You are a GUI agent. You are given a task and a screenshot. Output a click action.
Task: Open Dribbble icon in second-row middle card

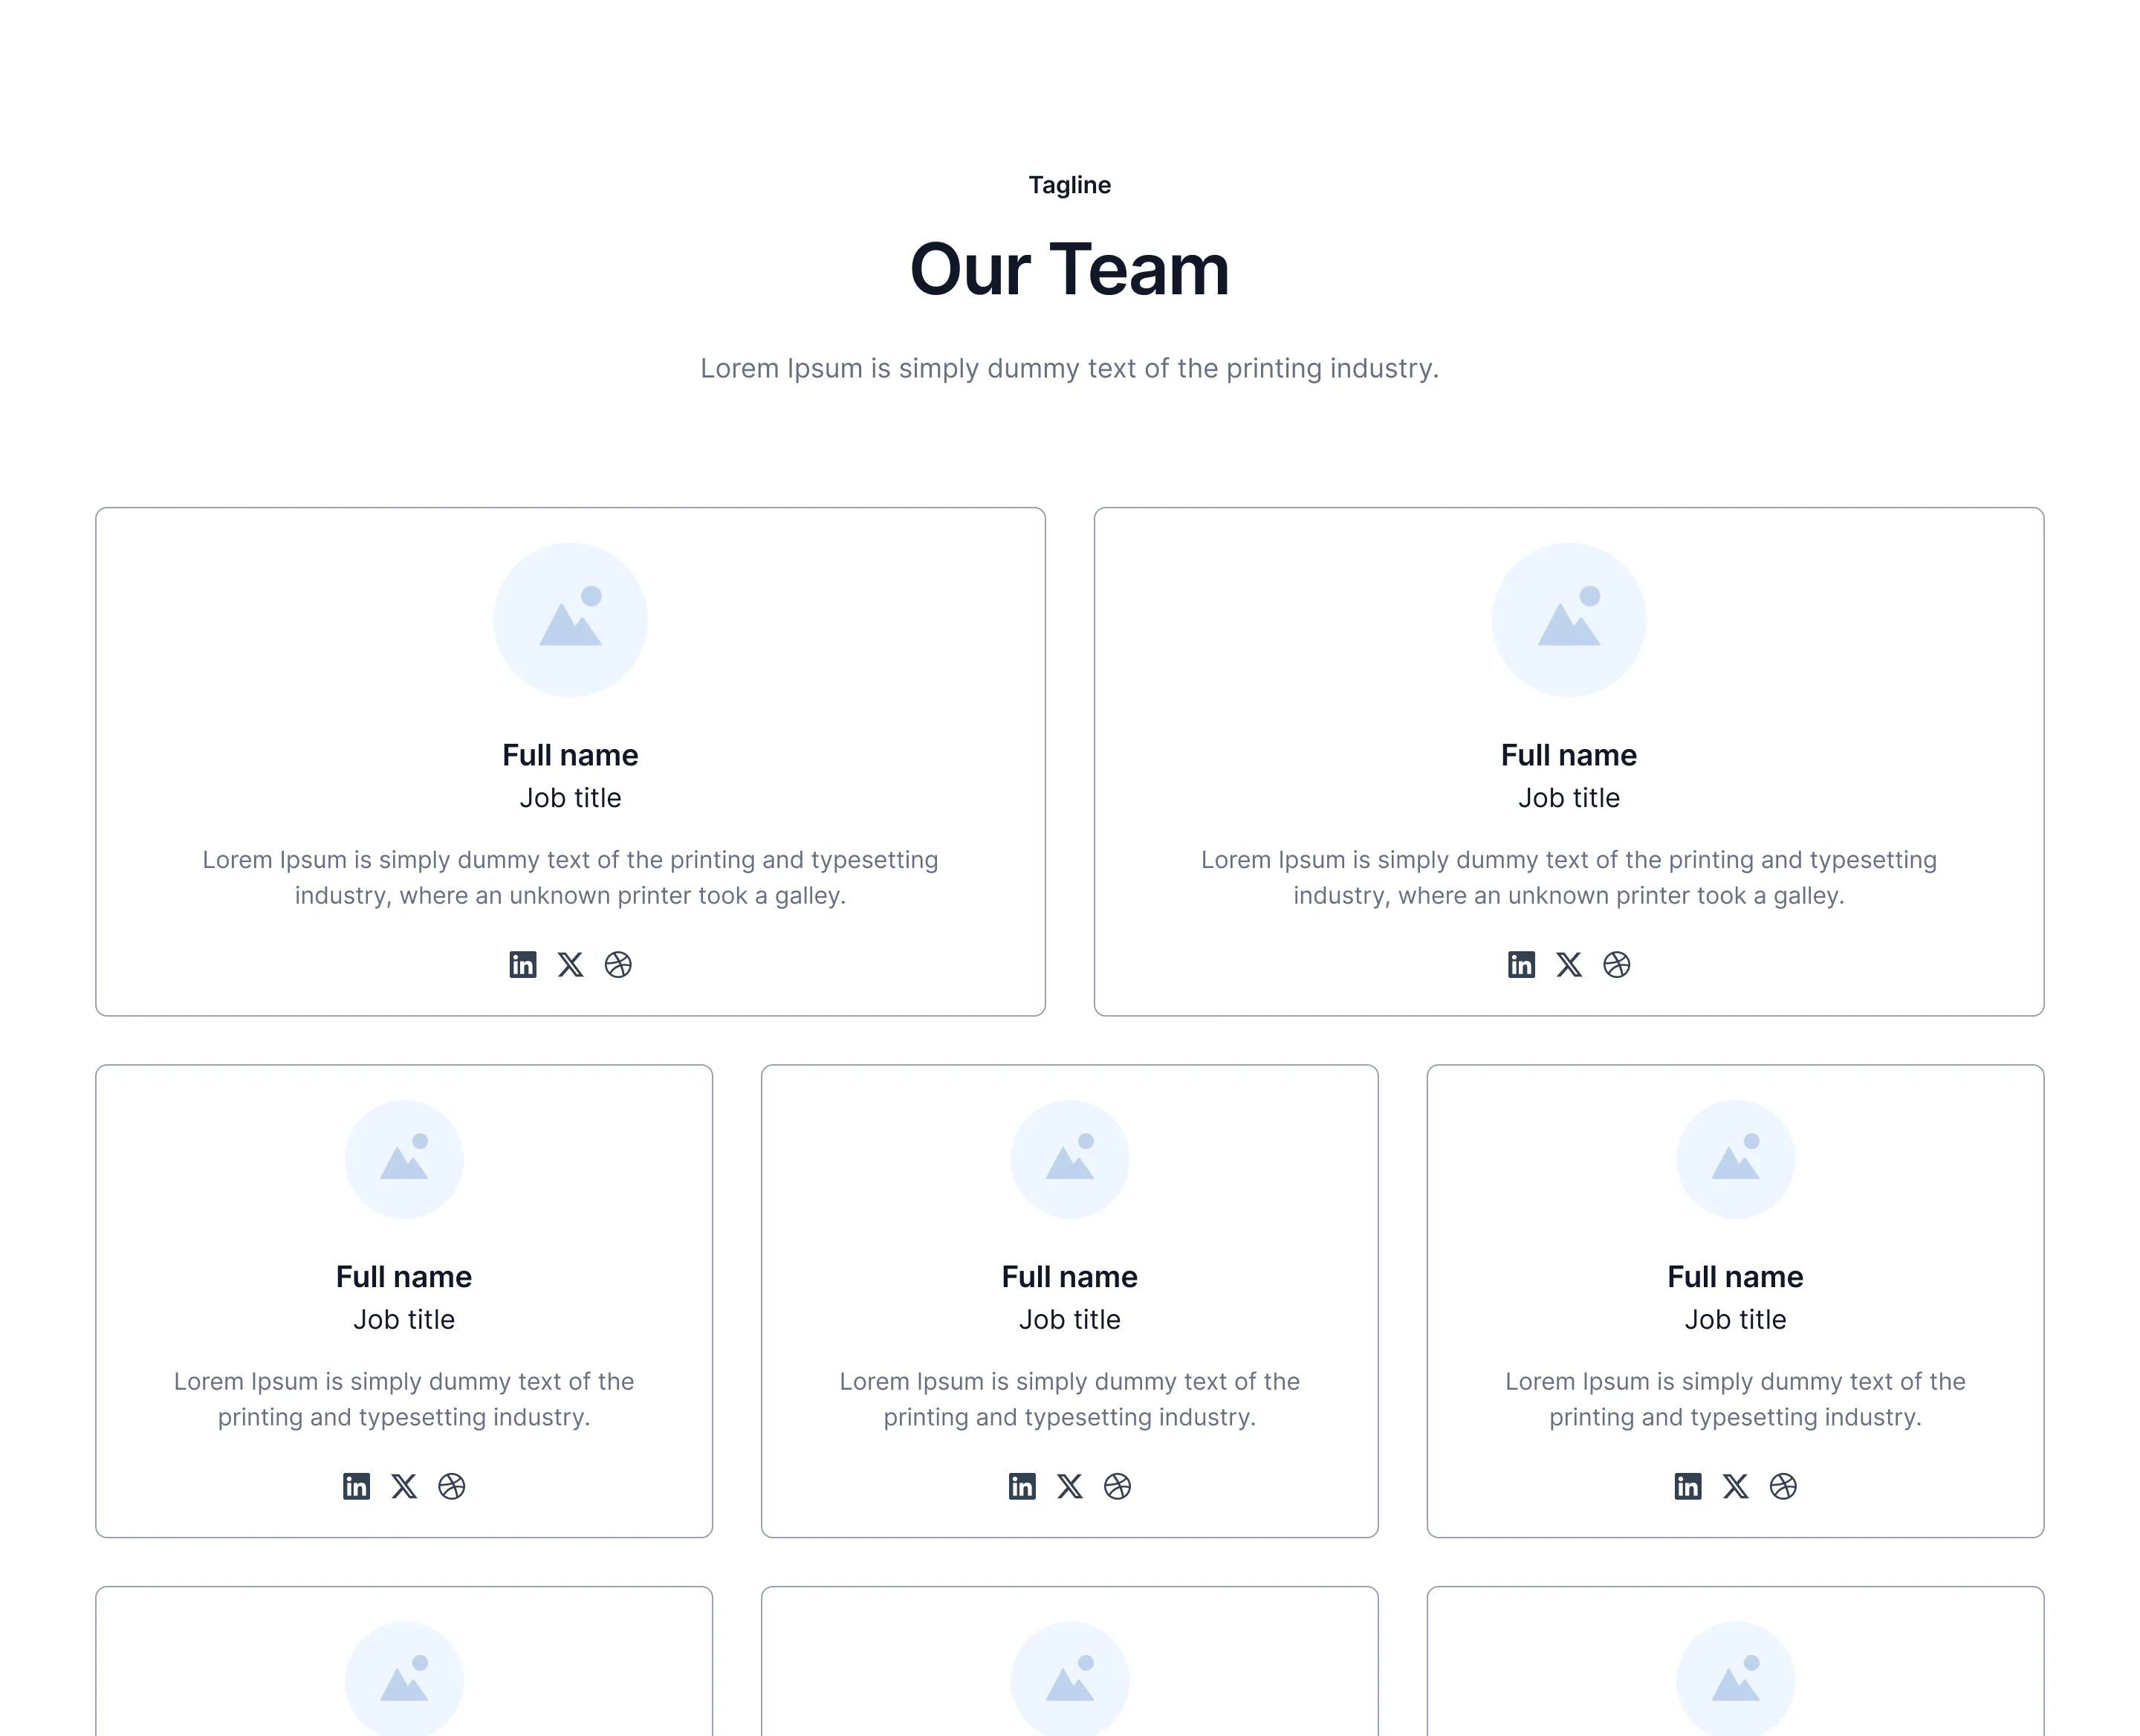(1117, 1486)
